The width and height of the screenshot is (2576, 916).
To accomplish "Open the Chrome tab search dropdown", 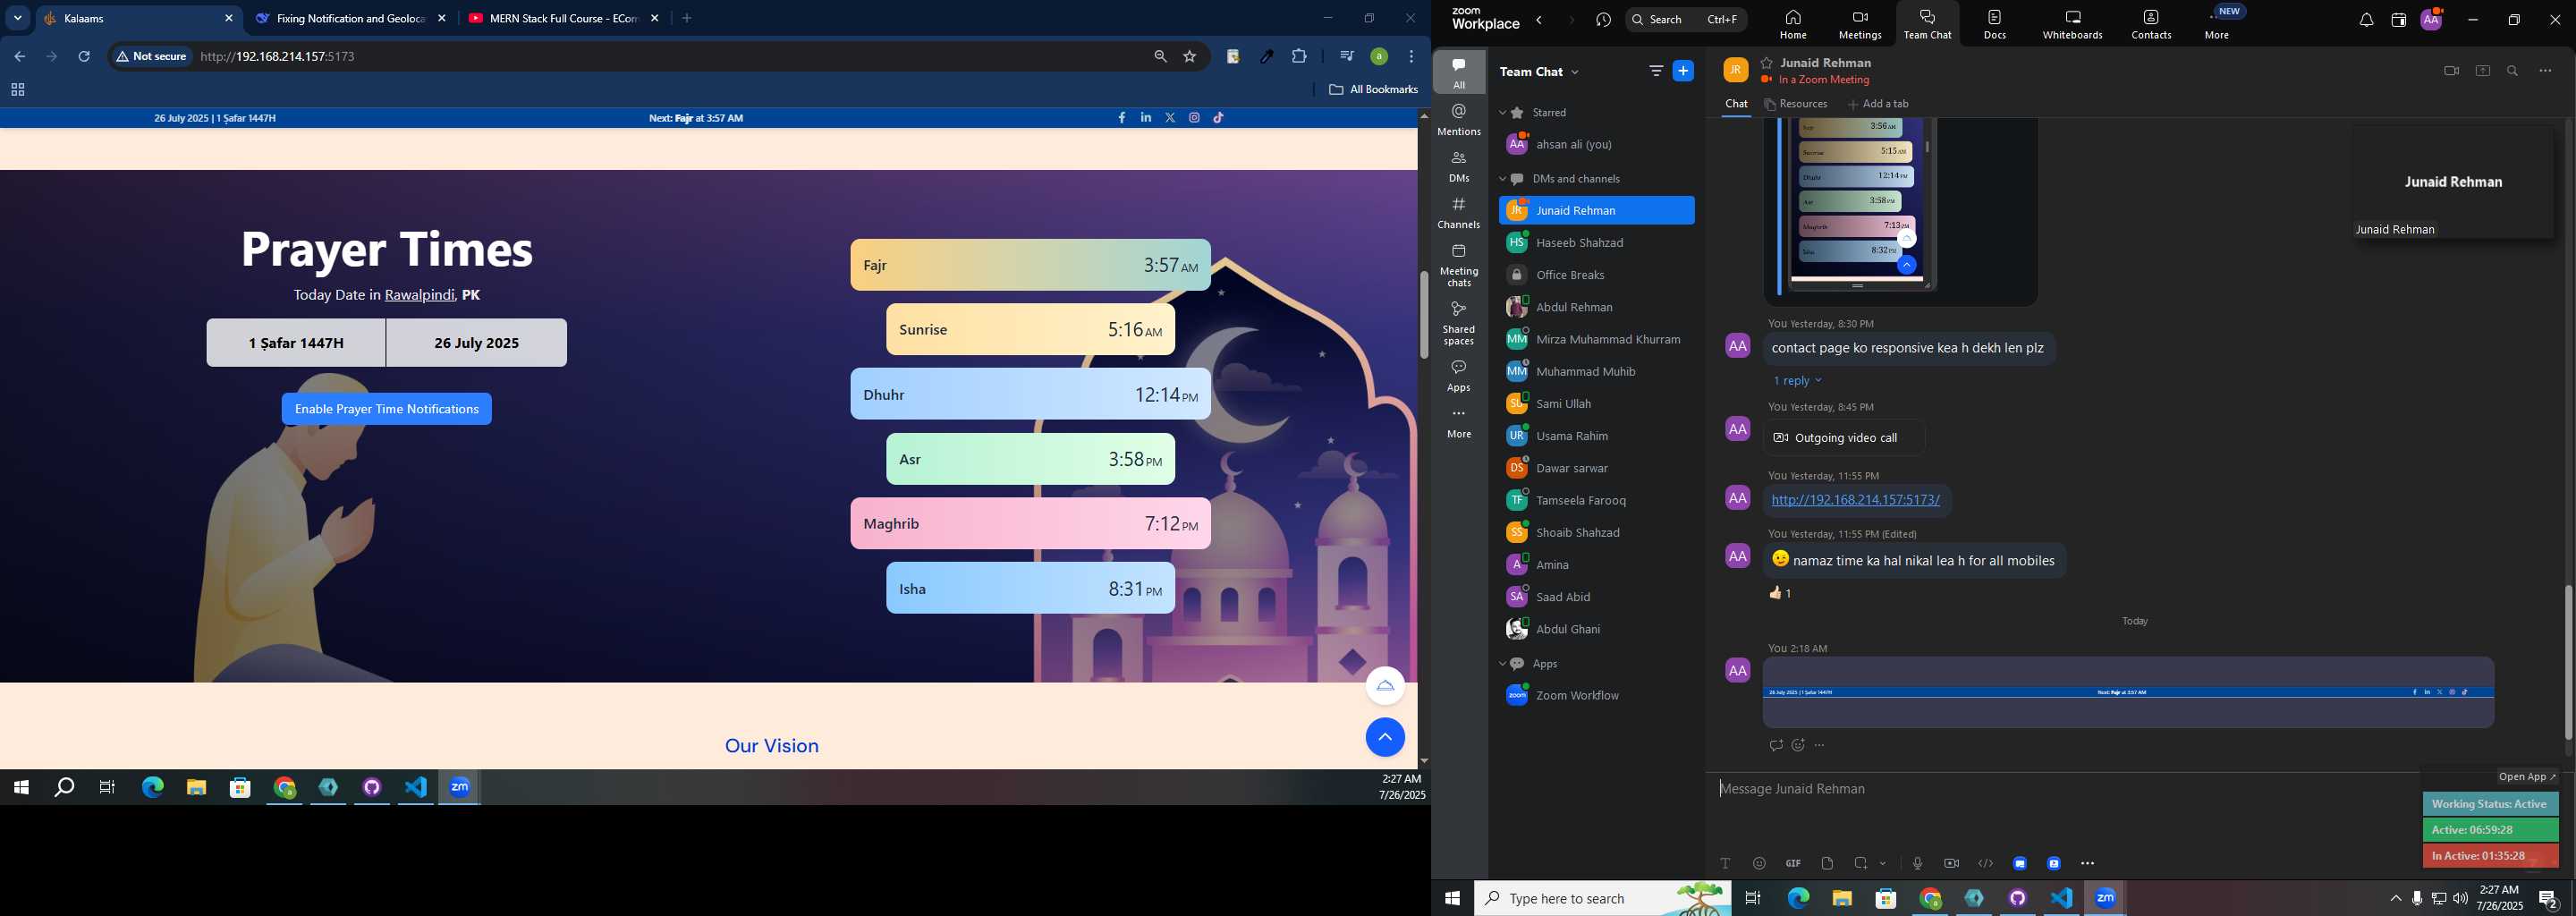I will 18,18.
